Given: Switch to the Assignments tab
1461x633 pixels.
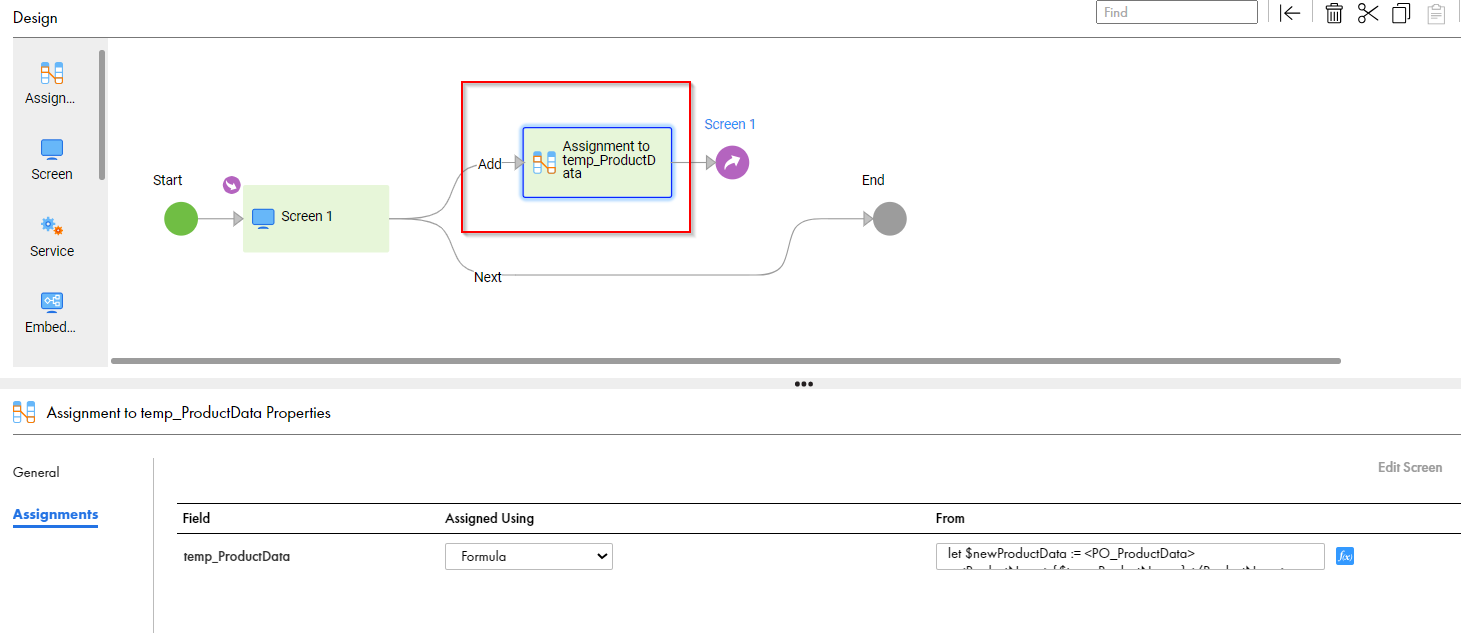Looking at the screenshot, I should [55, 514].
